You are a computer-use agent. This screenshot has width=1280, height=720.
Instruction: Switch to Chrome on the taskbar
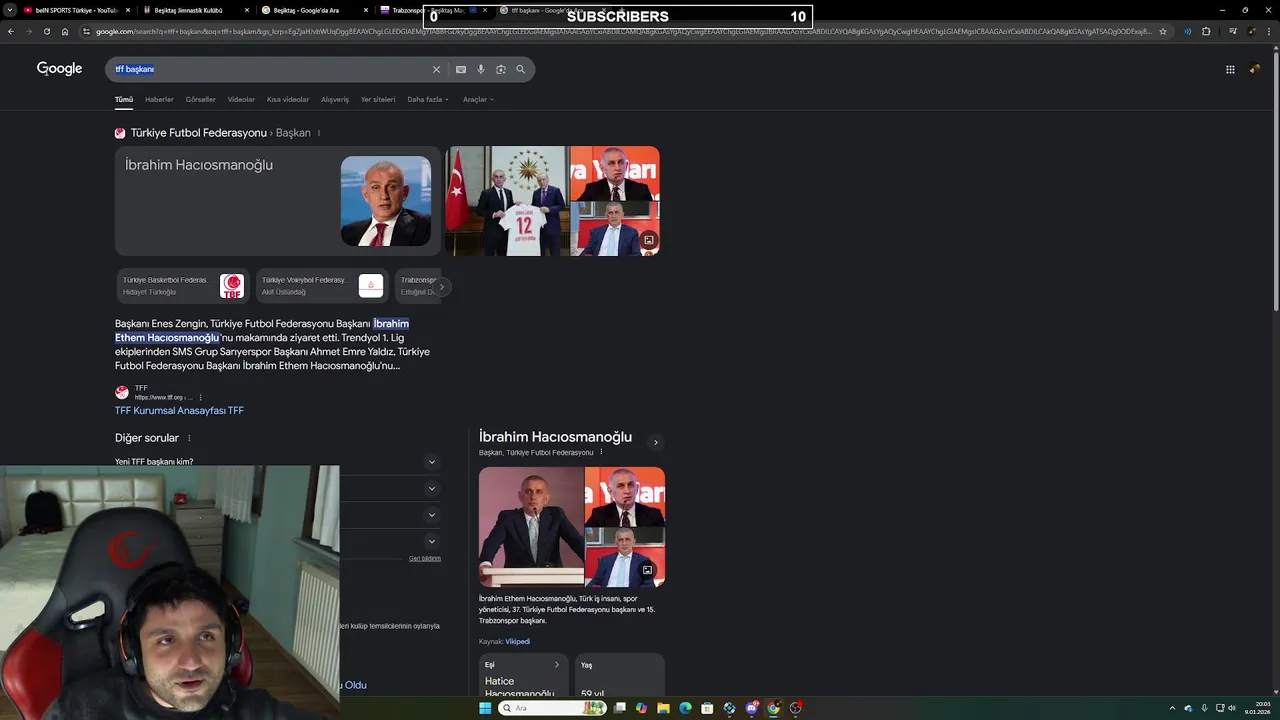pos(773,708)
